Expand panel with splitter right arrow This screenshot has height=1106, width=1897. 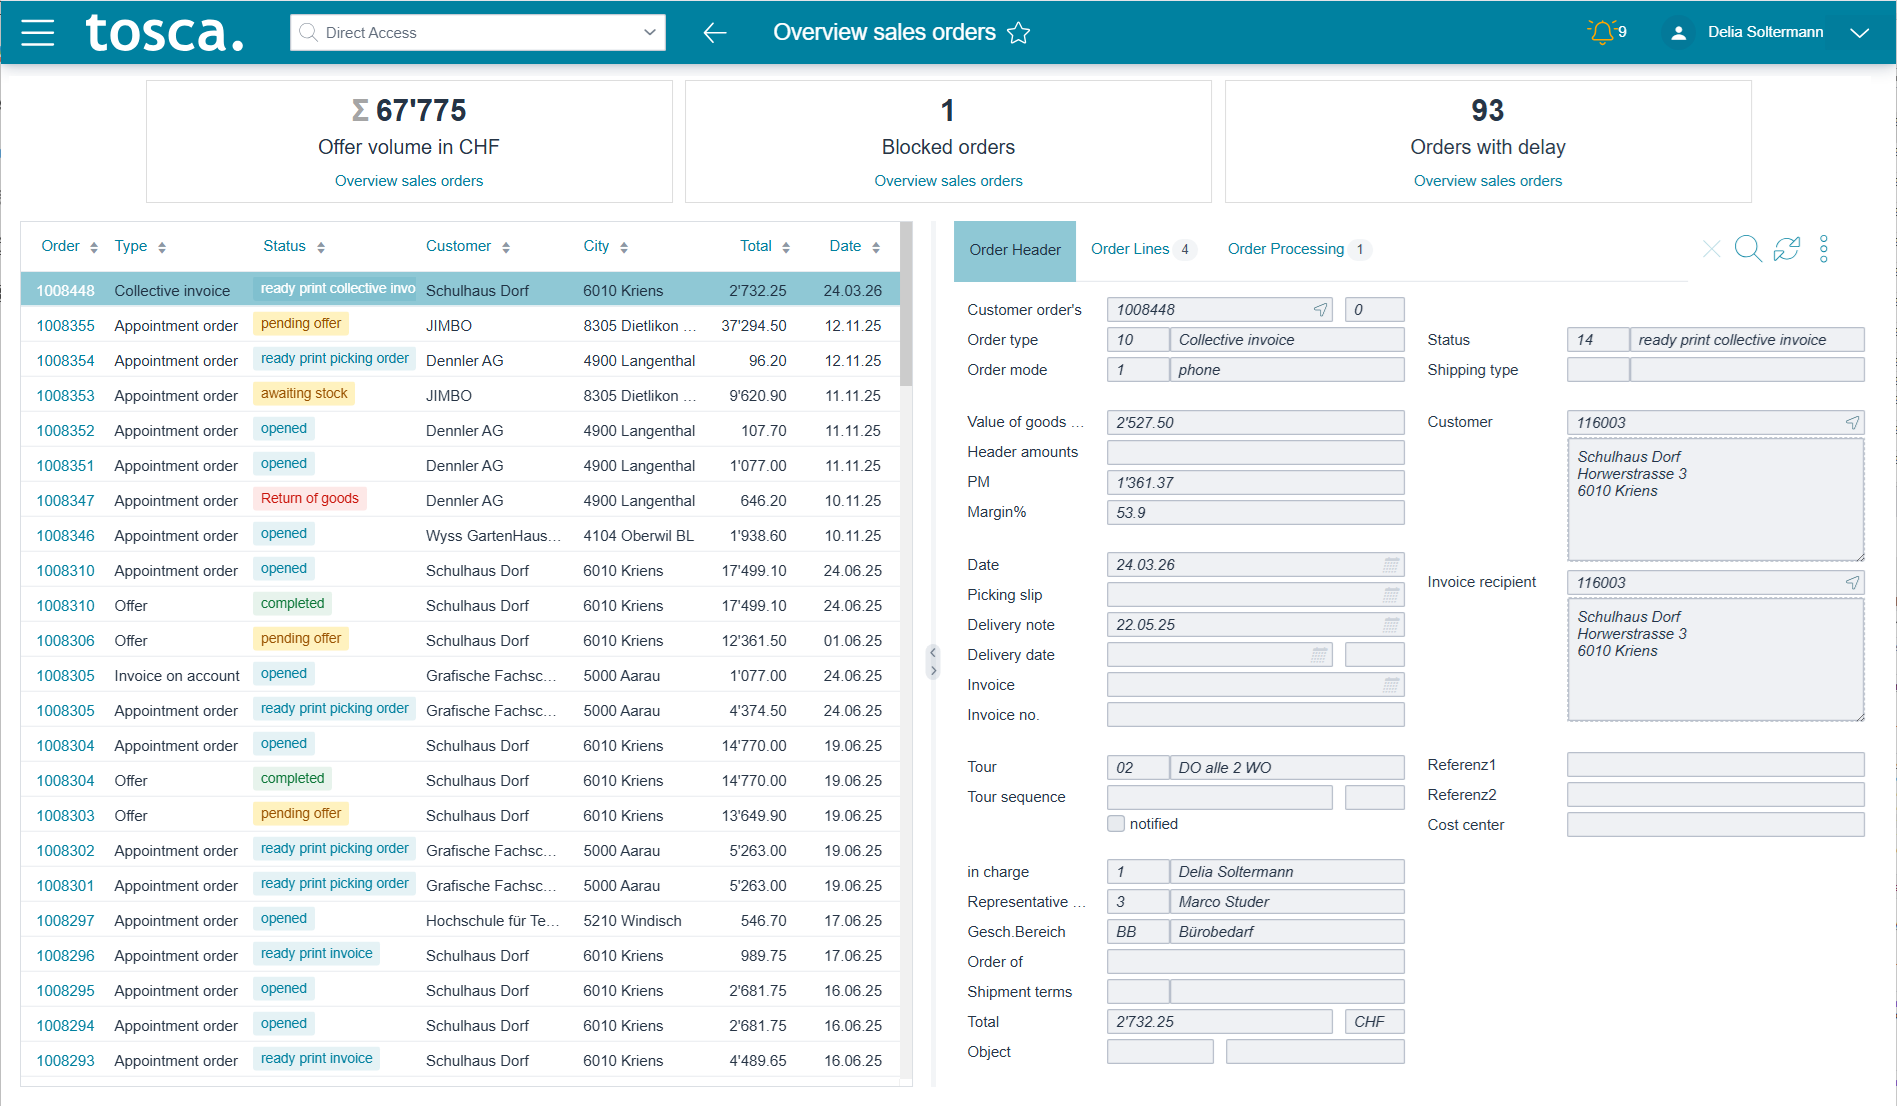pos(933,671)
